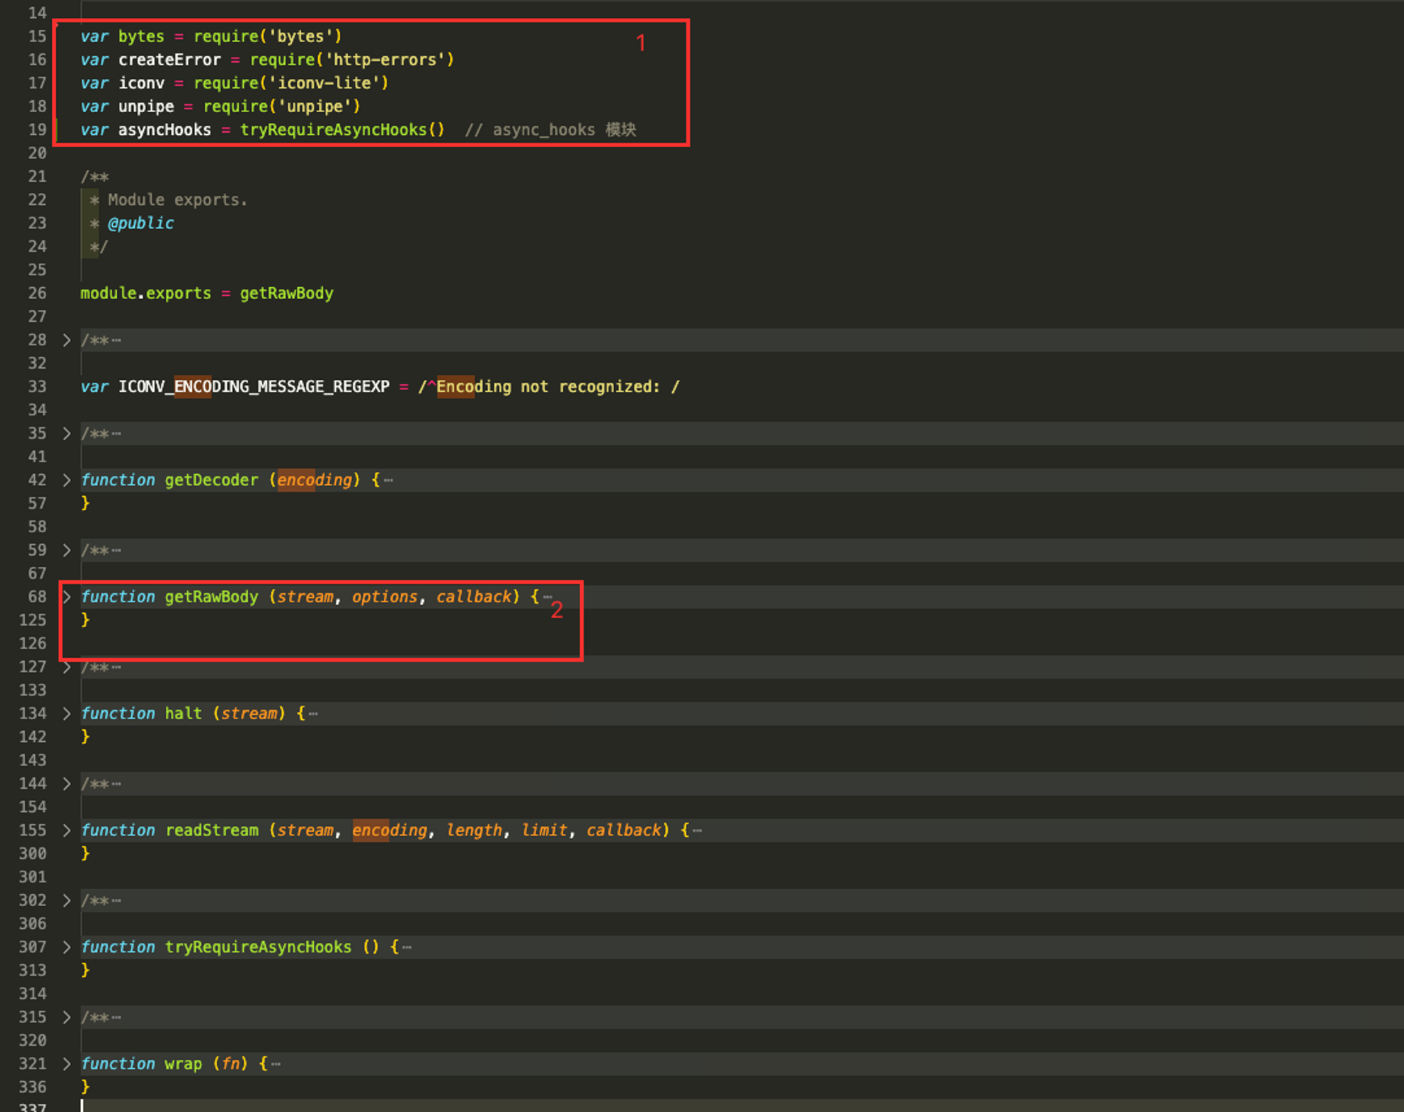This screenshot has height=1112, width=1404.
Task: Click the getDecoder function name
Action: (x=211, y=480)
